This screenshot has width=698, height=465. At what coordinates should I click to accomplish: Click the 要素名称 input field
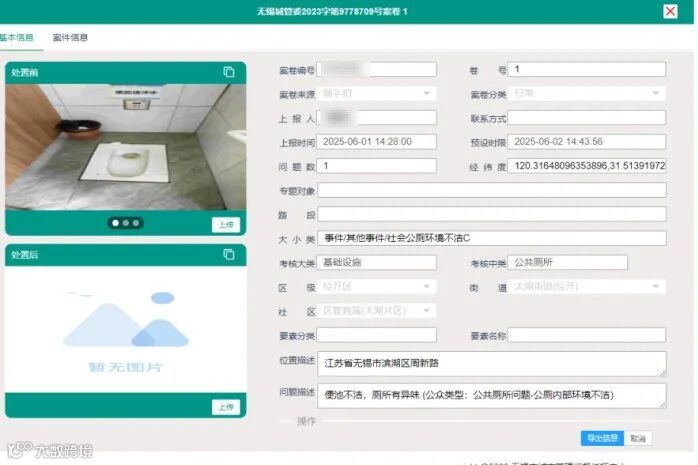(x=587, y=335)
